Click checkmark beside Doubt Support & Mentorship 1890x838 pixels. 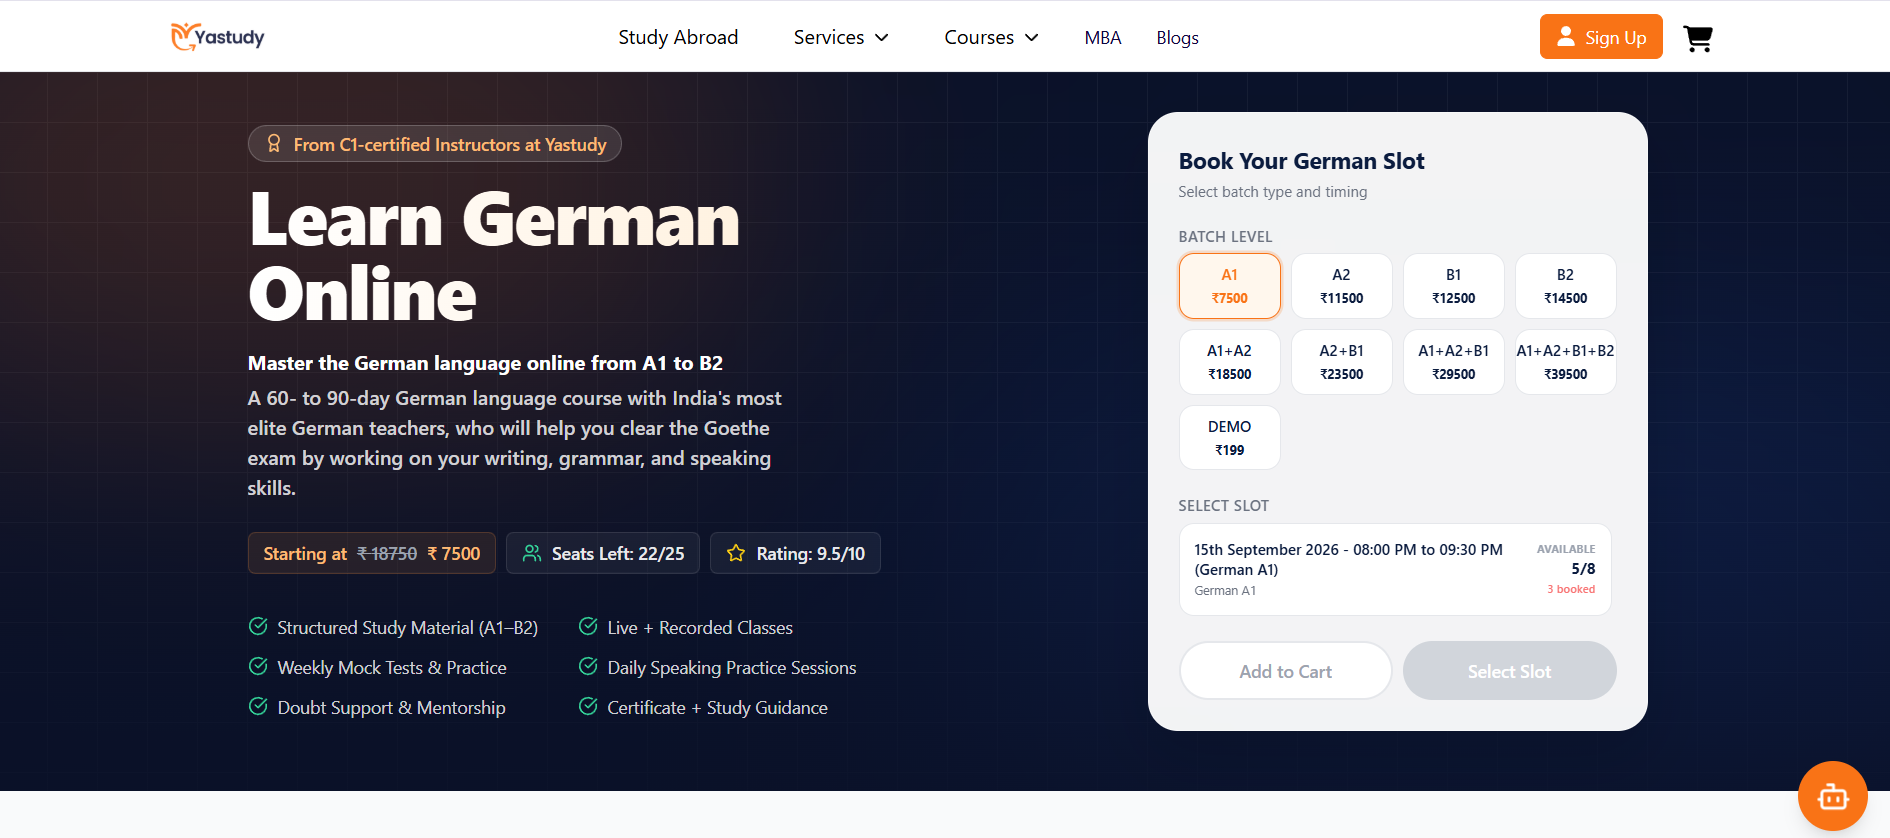click(x=258, y=707)
